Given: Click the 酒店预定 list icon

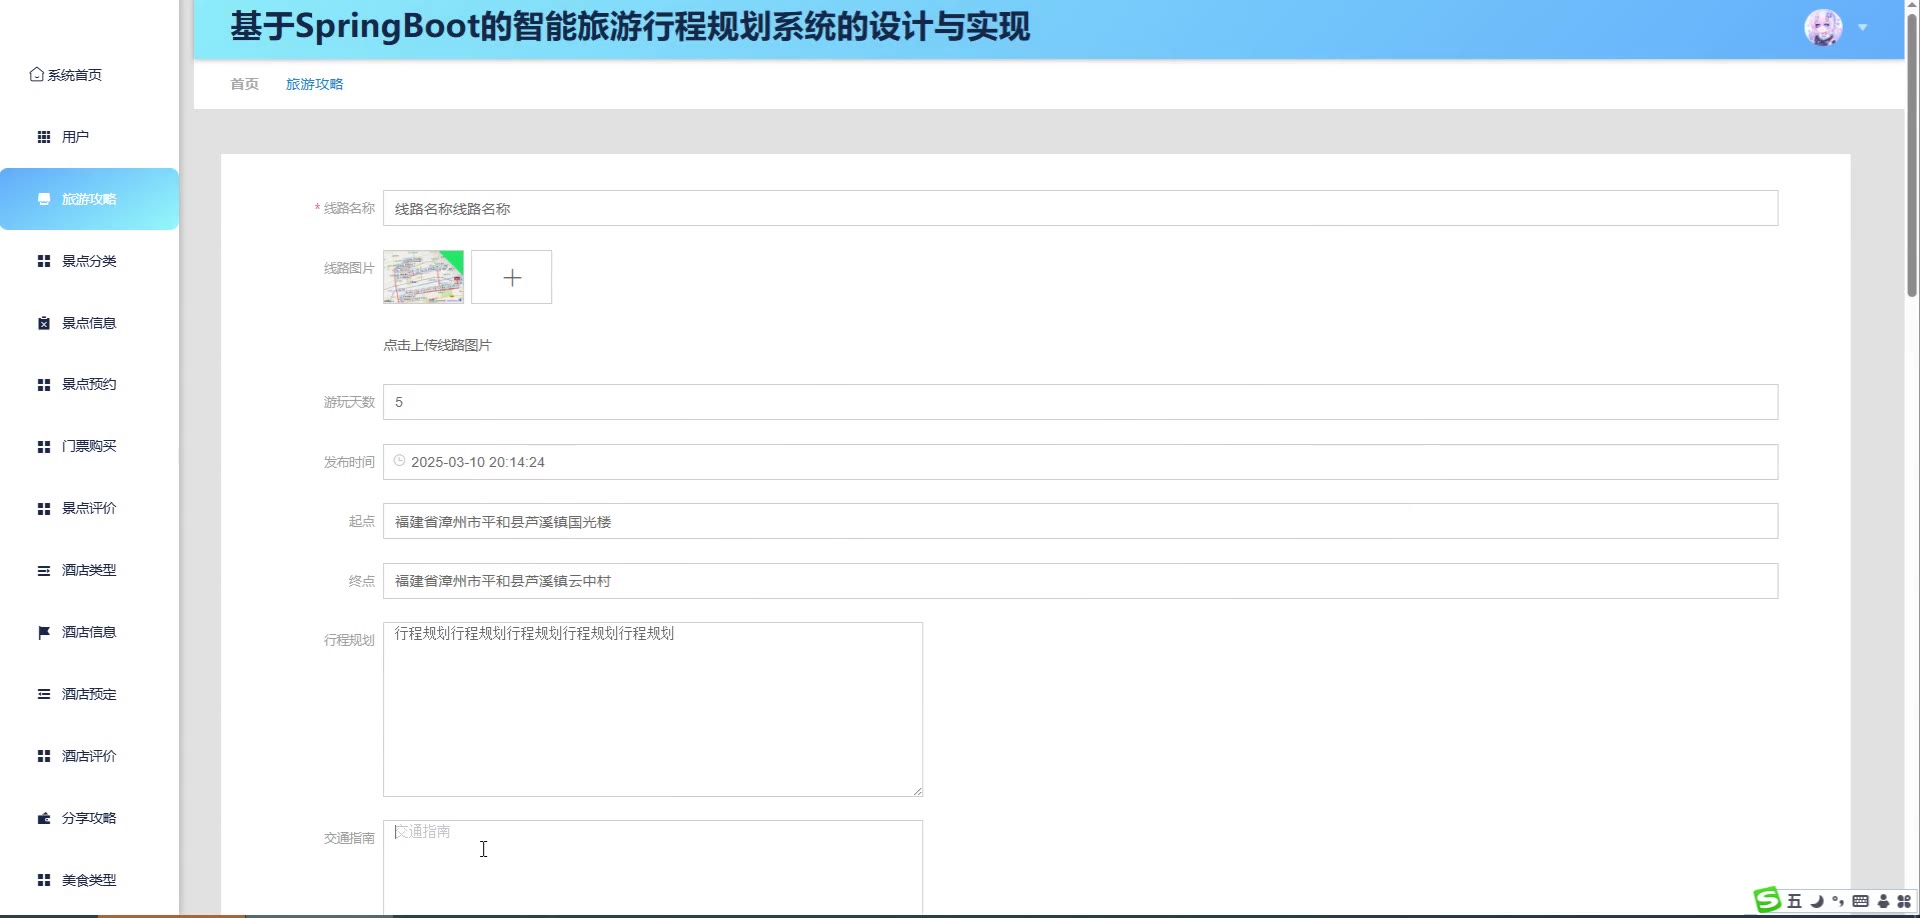Looking at the screenshot, I should tap(44, 694).
